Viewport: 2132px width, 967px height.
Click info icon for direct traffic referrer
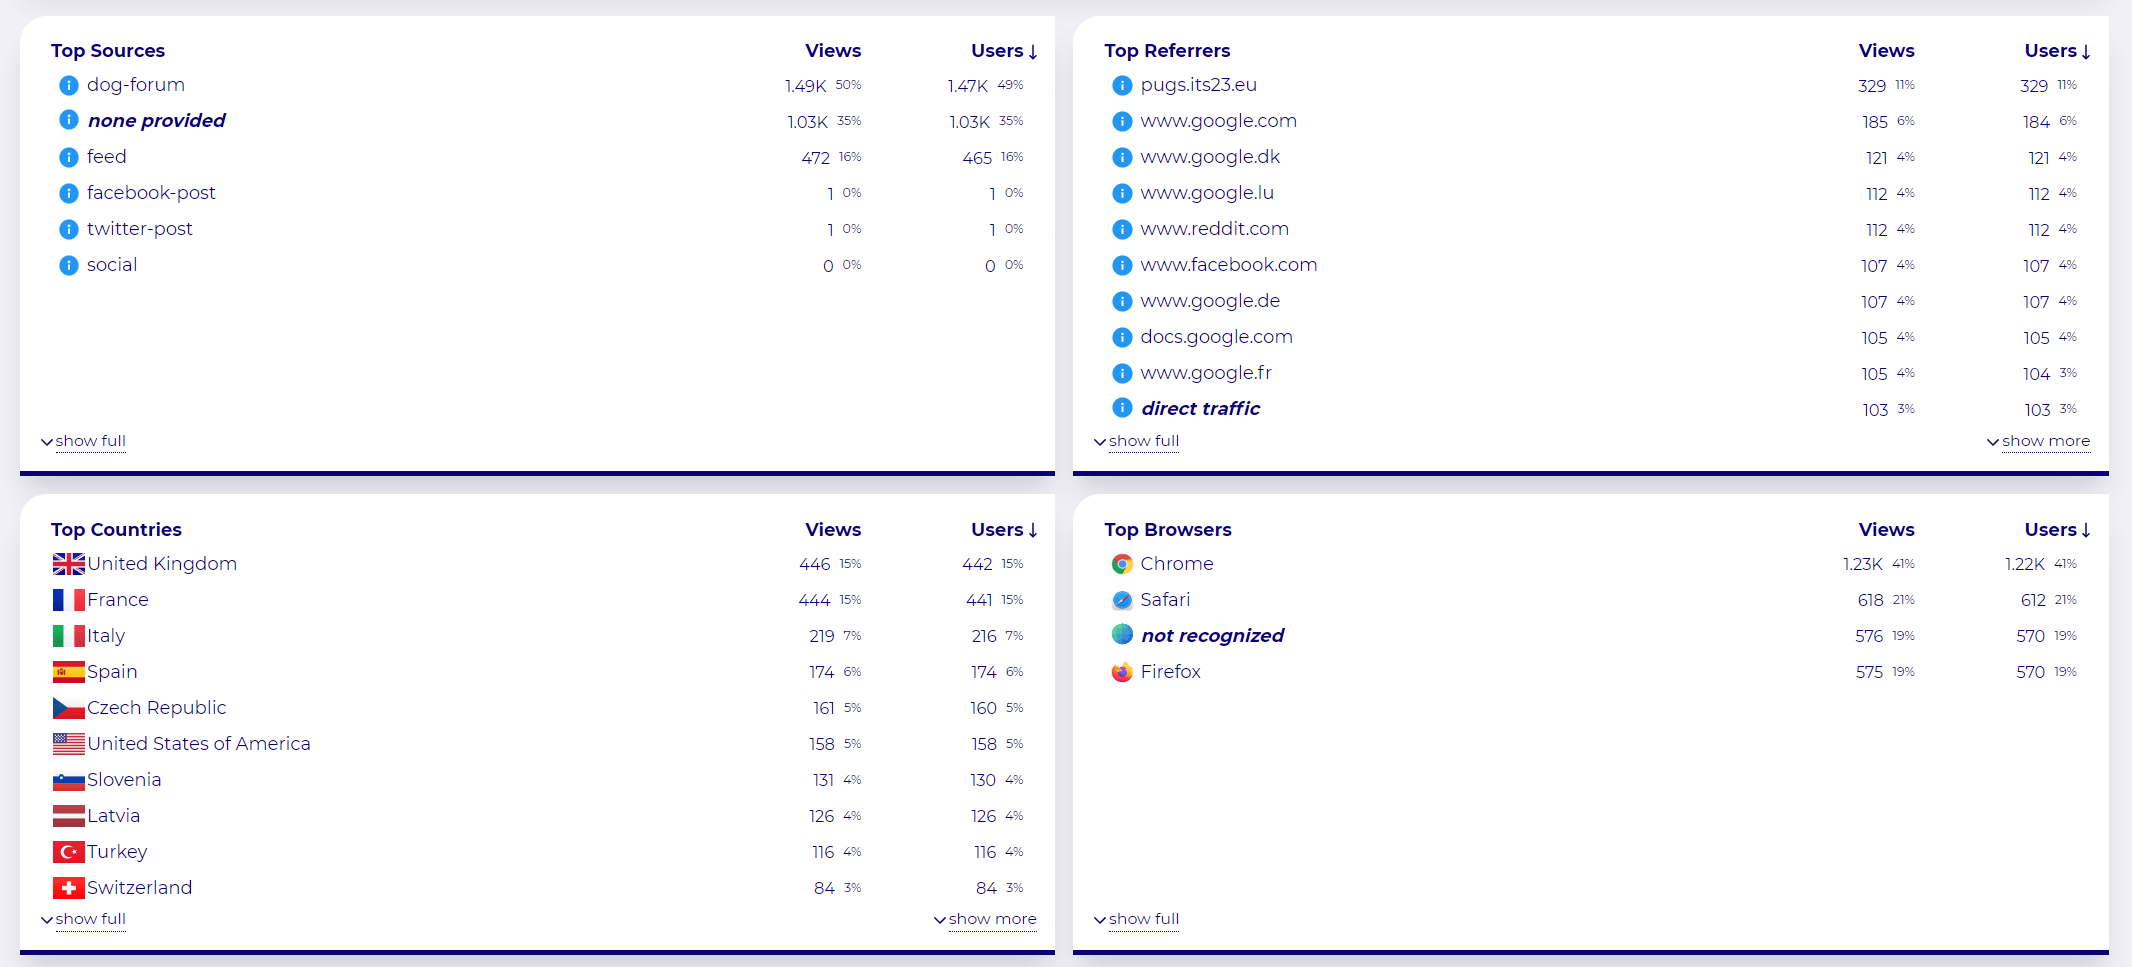(x=1122, y=408)
